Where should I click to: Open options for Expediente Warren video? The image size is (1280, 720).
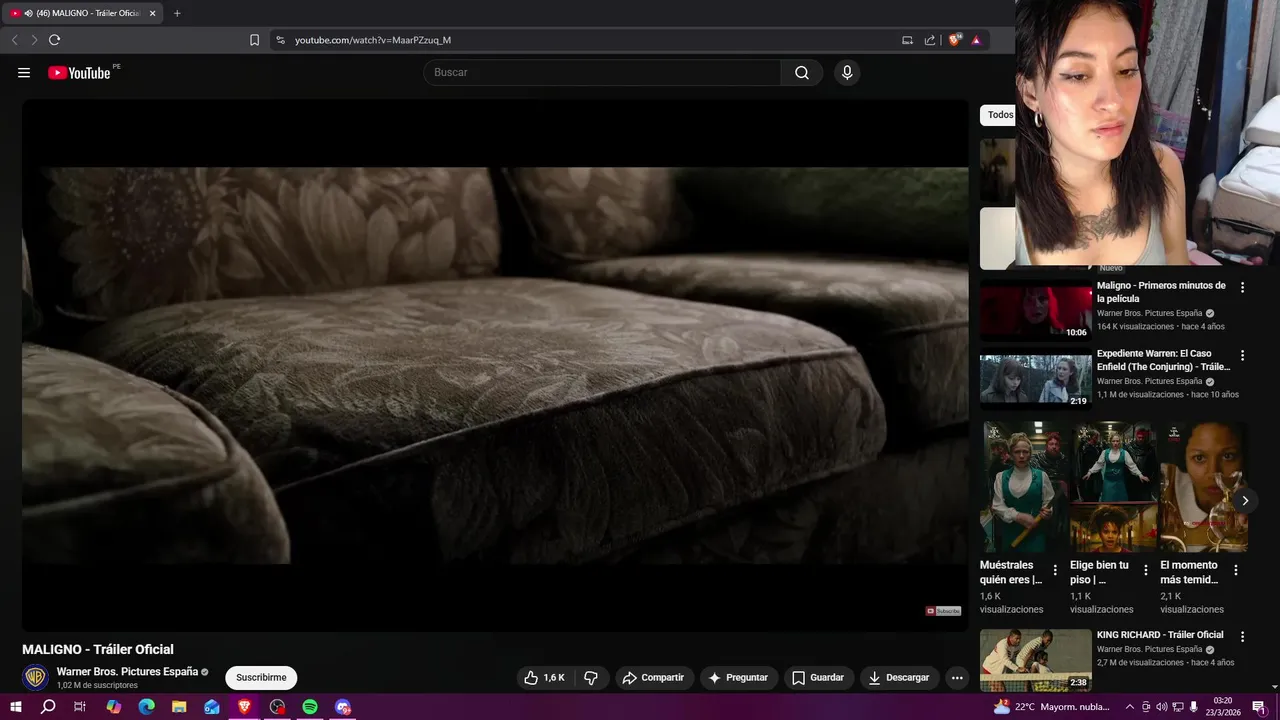1243,355
